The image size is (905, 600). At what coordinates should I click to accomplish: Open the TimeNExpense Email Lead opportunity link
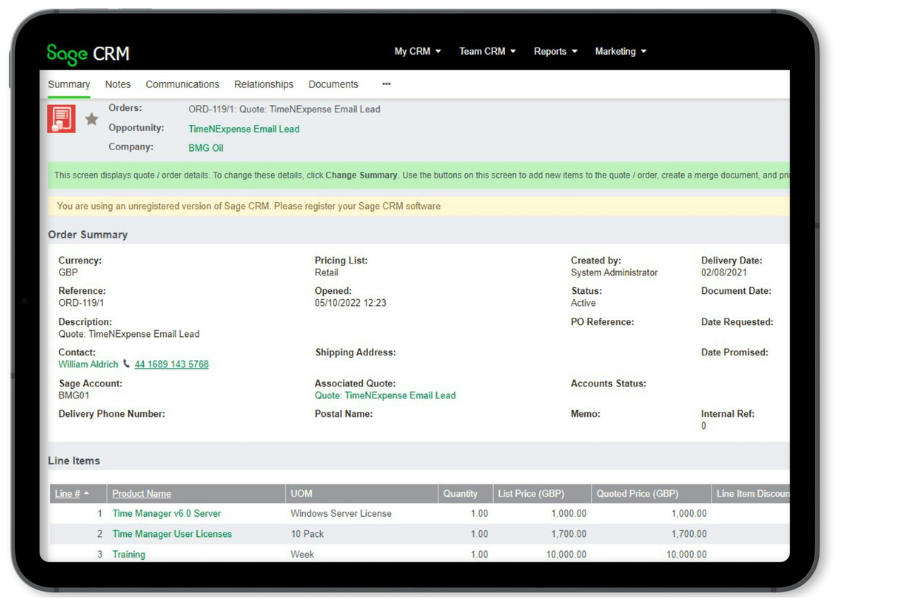[x=244, y=129]
